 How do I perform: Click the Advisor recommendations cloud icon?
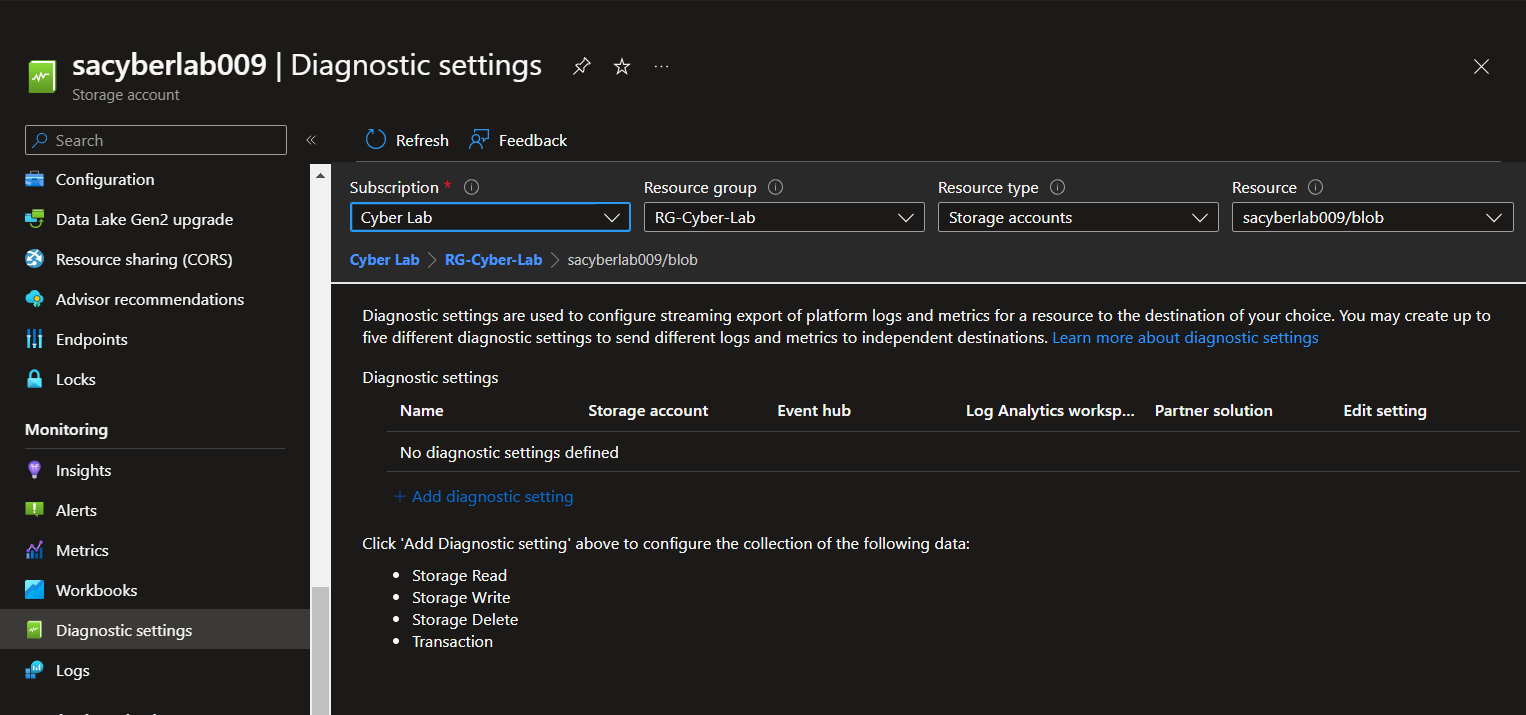tap(35, 300)
